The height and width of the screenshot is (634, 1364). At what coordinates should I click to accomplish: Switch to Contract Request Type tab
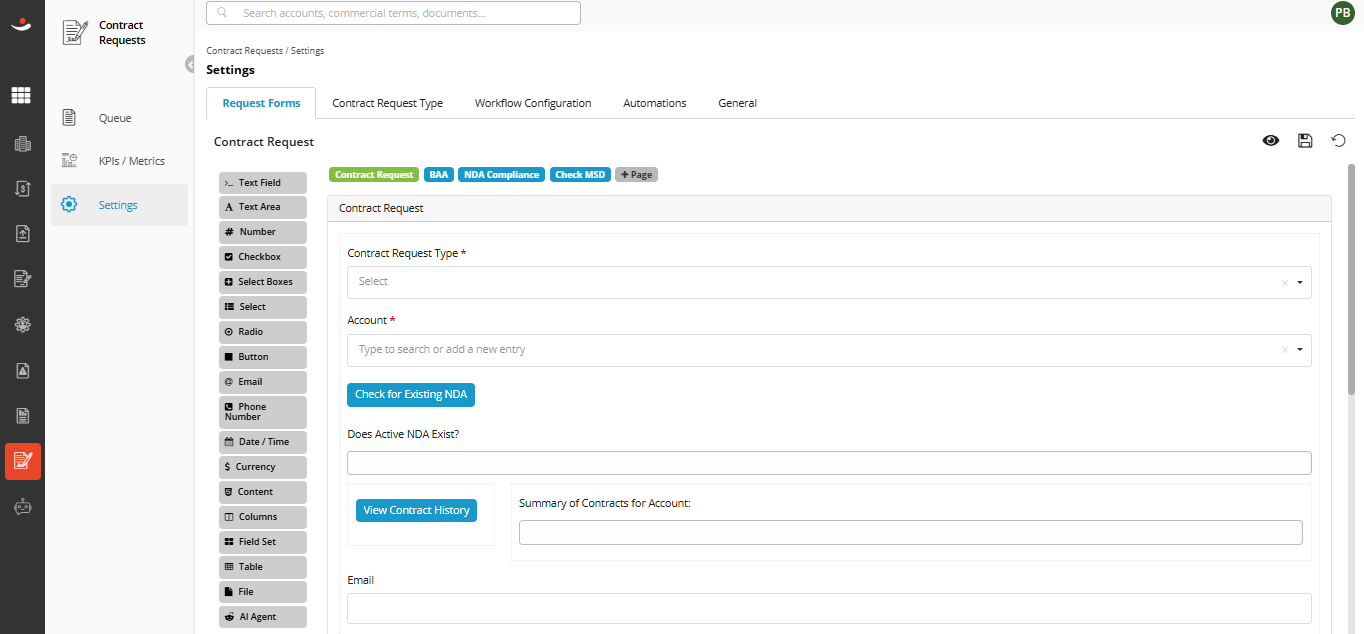[387, 103]
